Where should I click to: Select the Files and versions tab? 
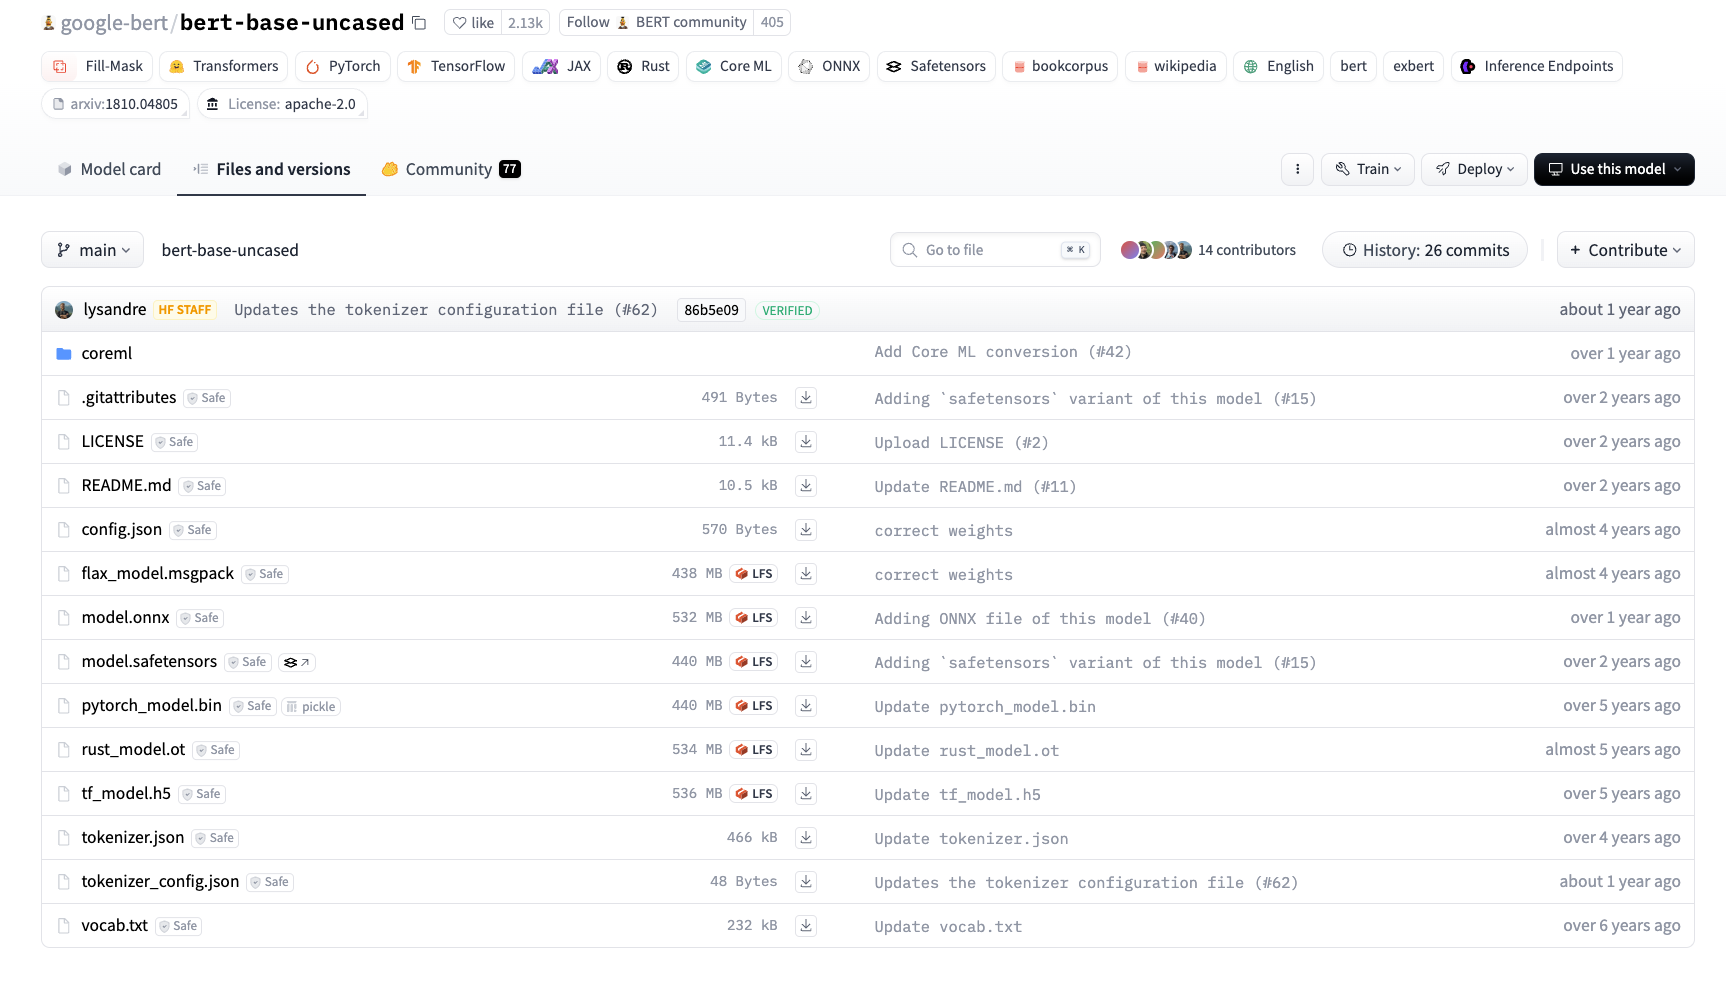tap(272, 169)
